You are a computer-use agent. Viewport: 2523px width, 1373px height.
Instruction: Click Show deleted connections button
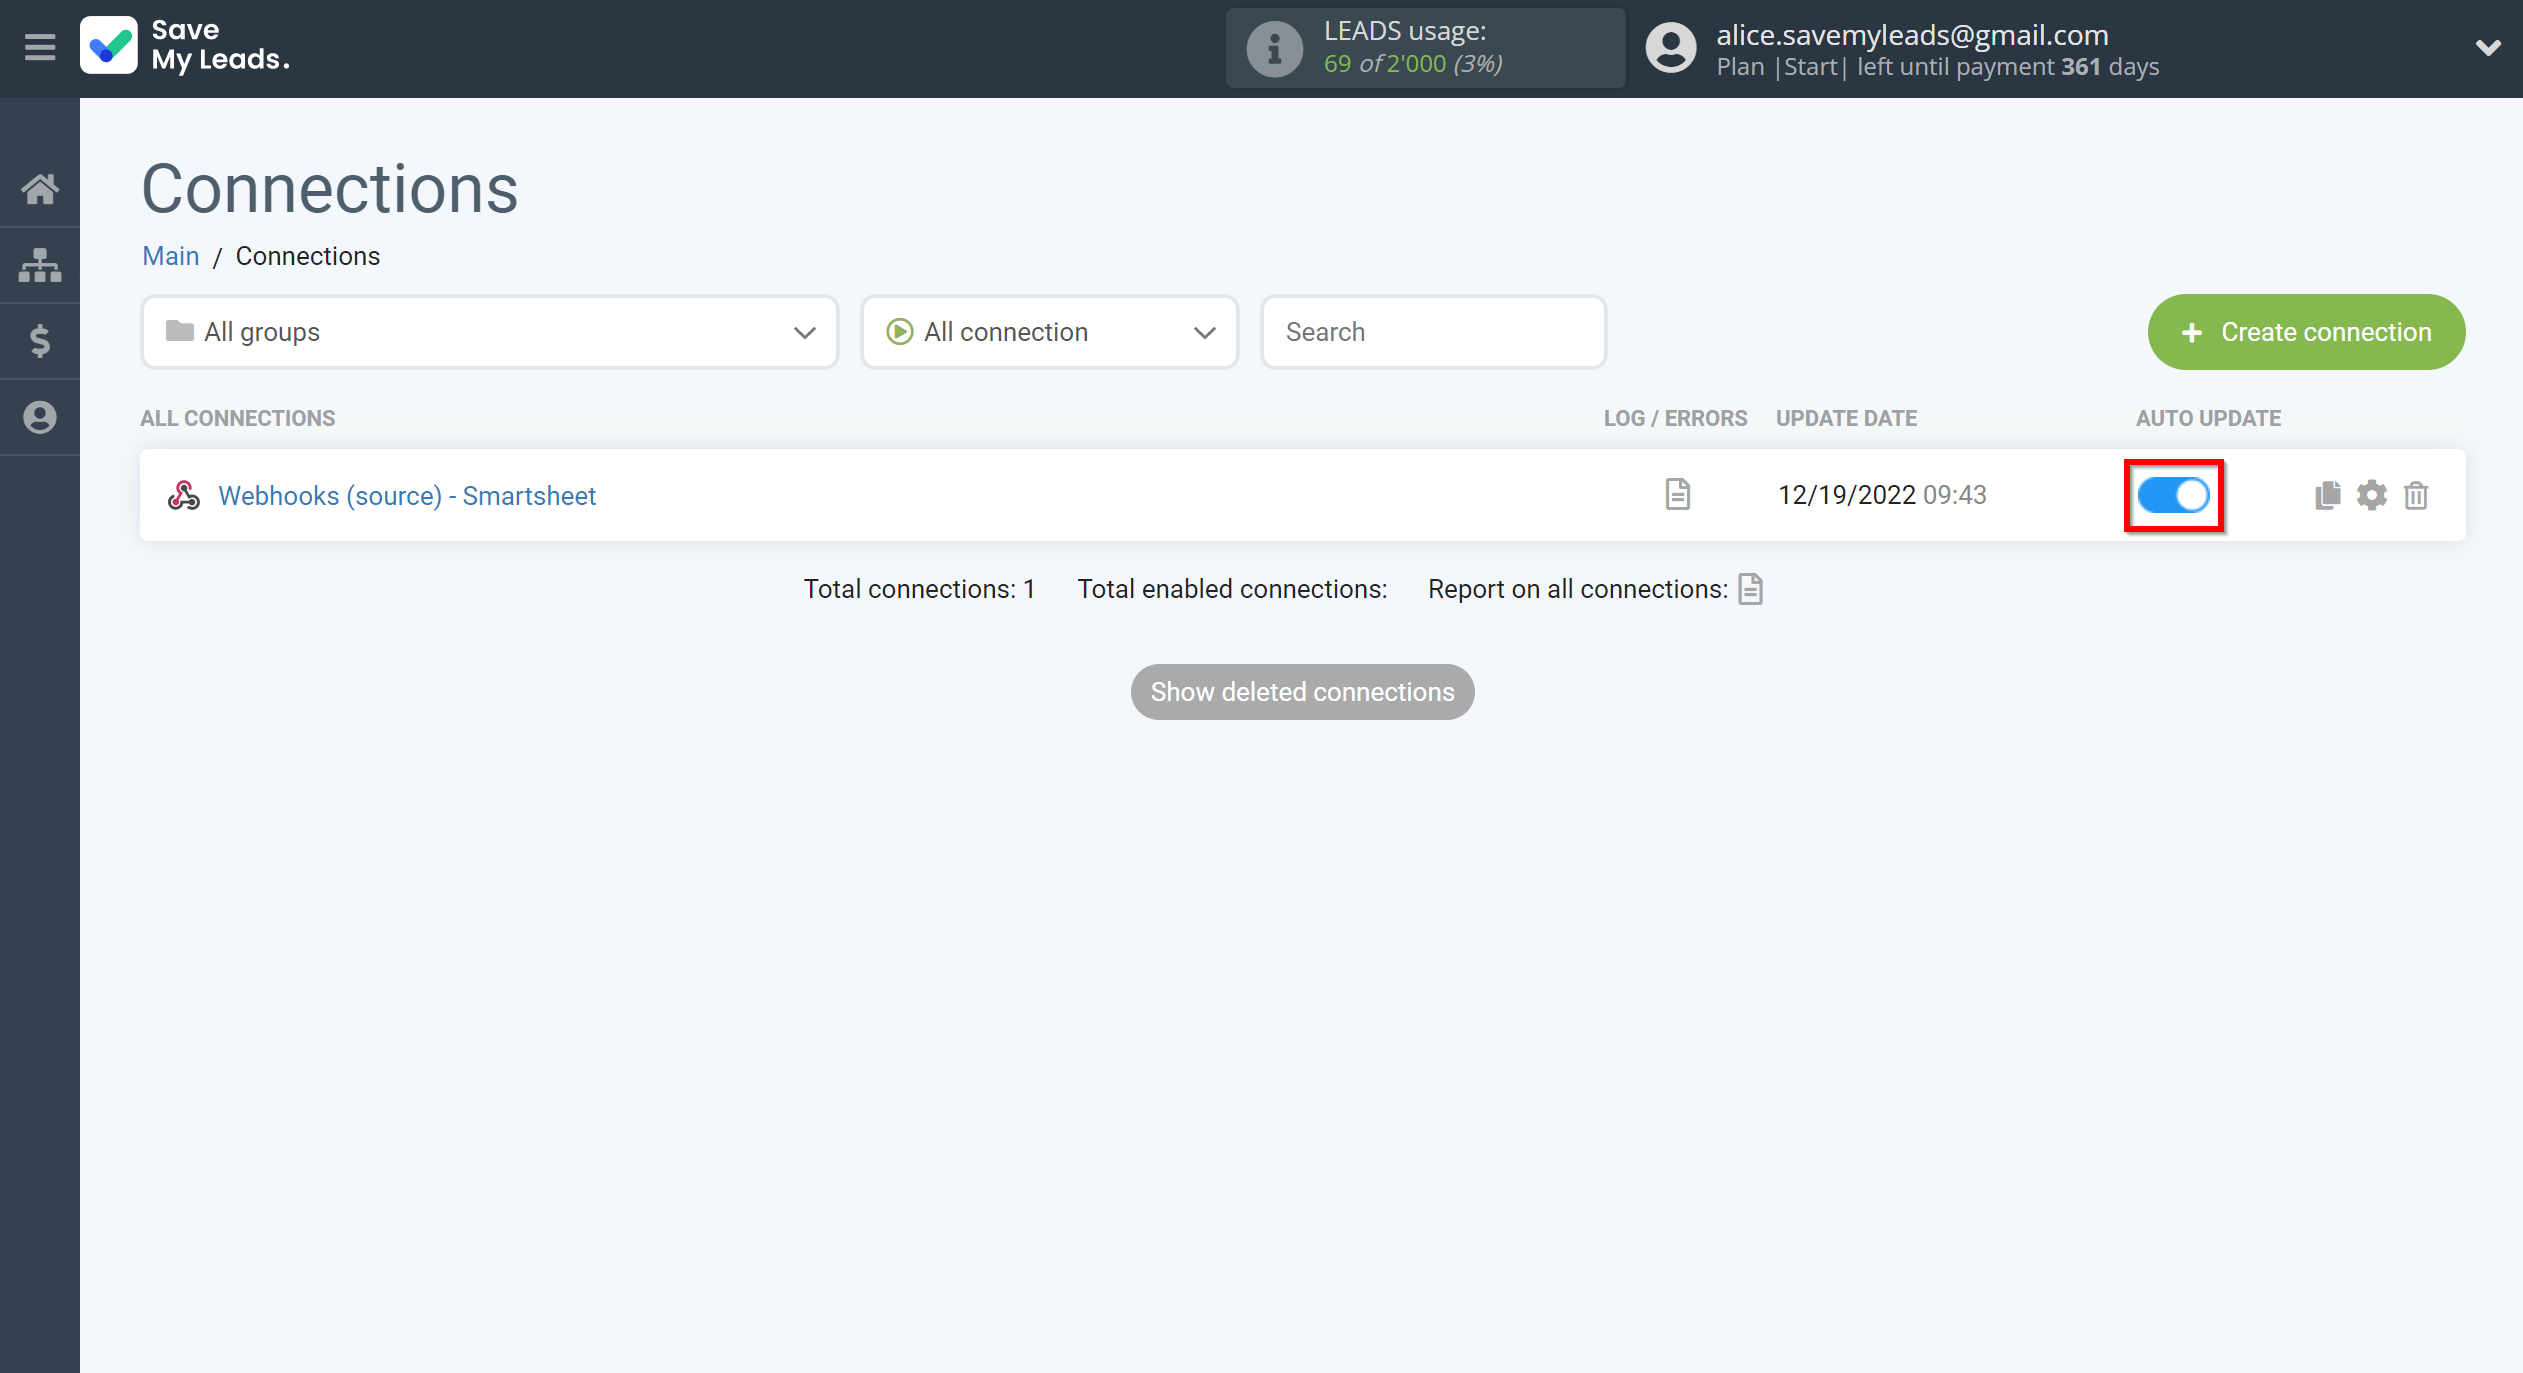[1303, 692]
